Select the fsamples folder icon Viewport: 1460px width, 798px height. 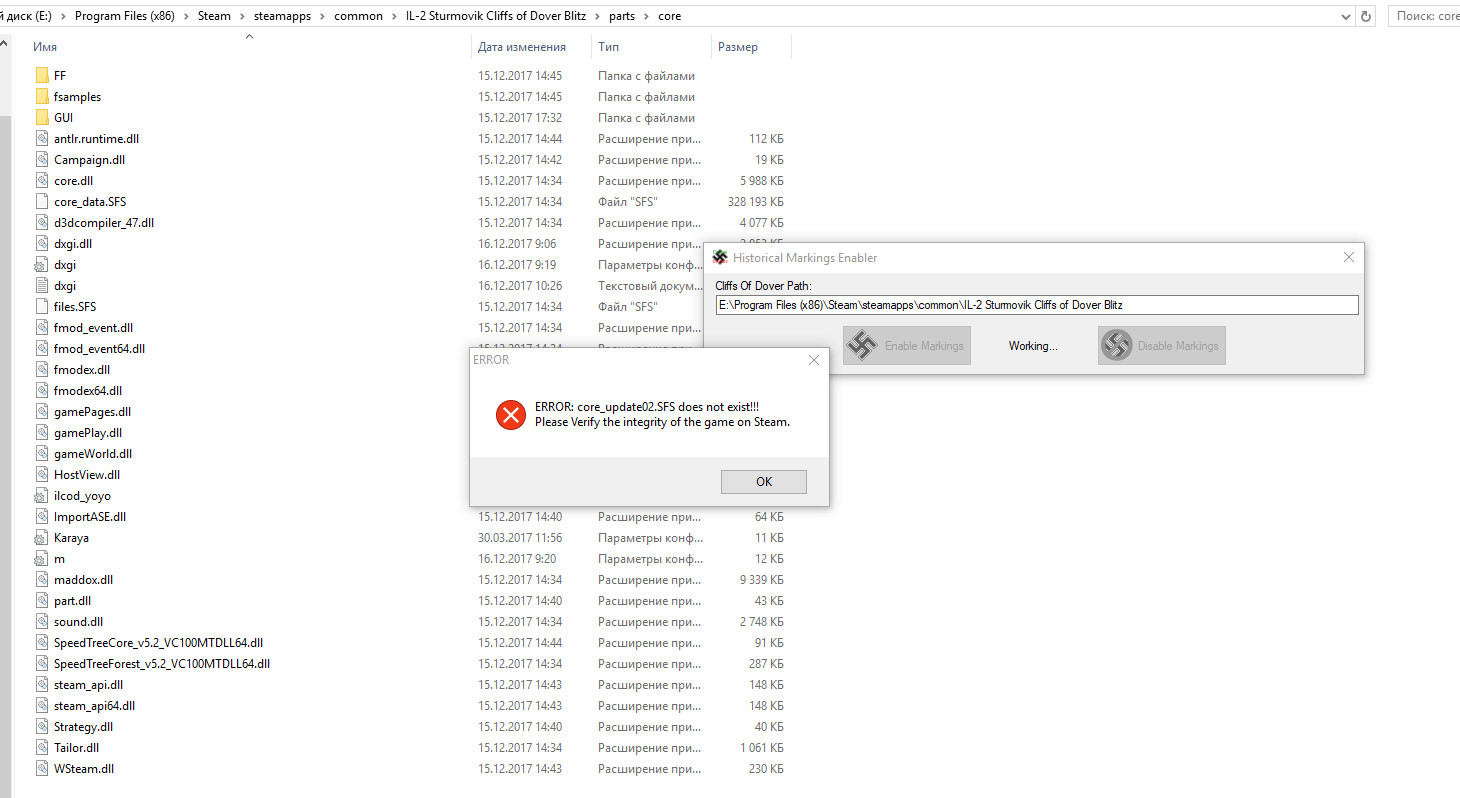[x=41, y=97]
